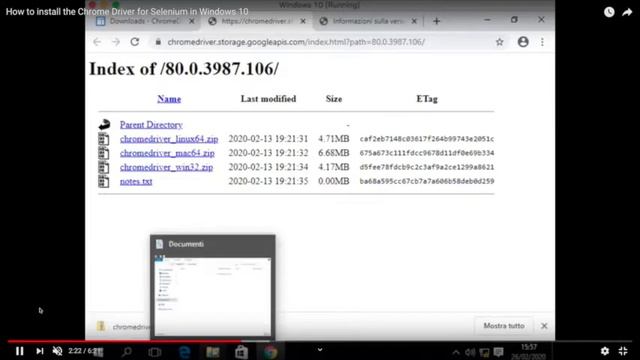The height and width of the screenshot is (360, 640).
Task: Click the Last modified column header
Action: [268, 99]
